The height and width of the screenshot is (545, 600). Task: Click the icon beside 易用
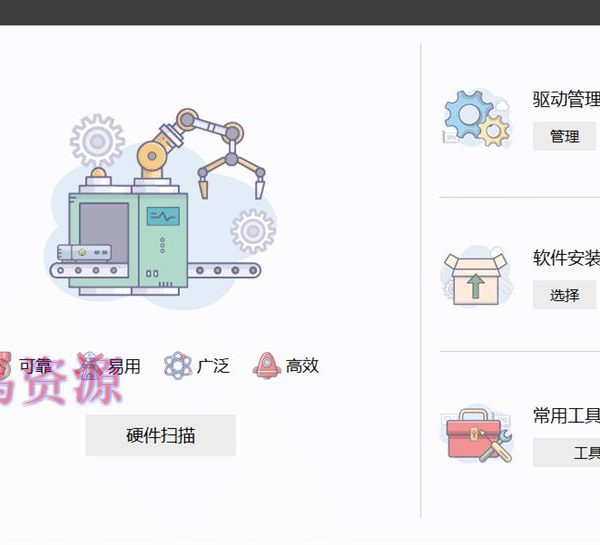(x=90, y=366)
